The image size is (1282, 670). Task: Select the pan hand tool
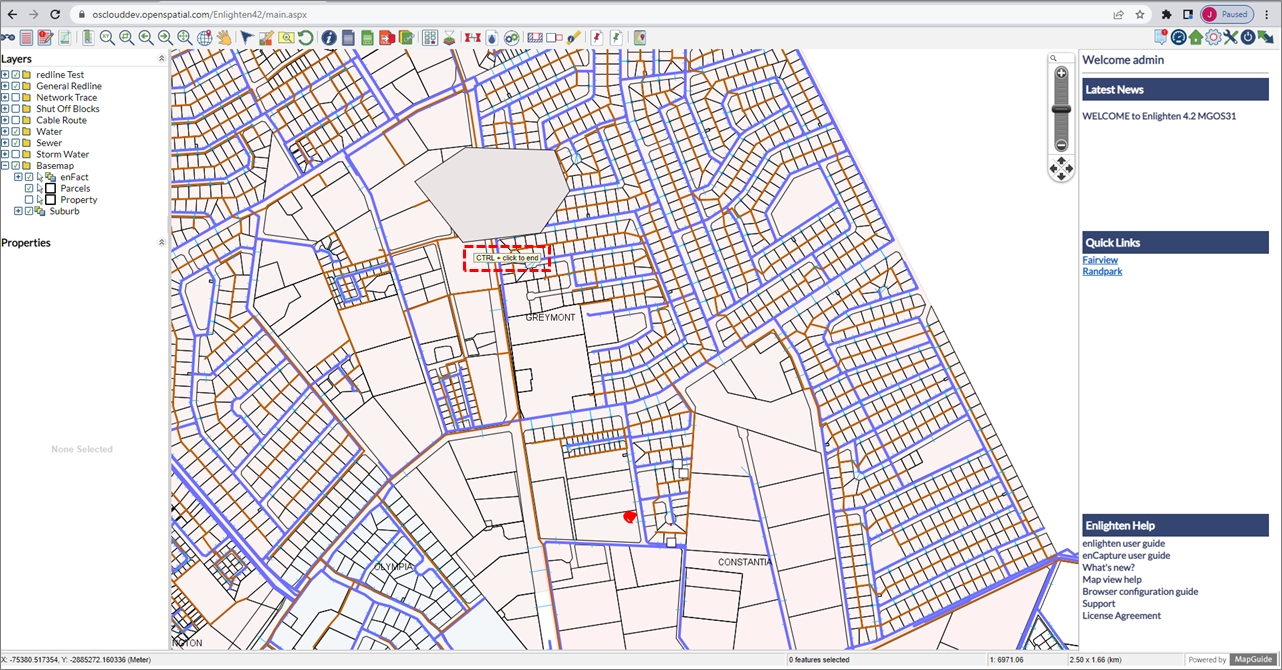click(224, 38)
